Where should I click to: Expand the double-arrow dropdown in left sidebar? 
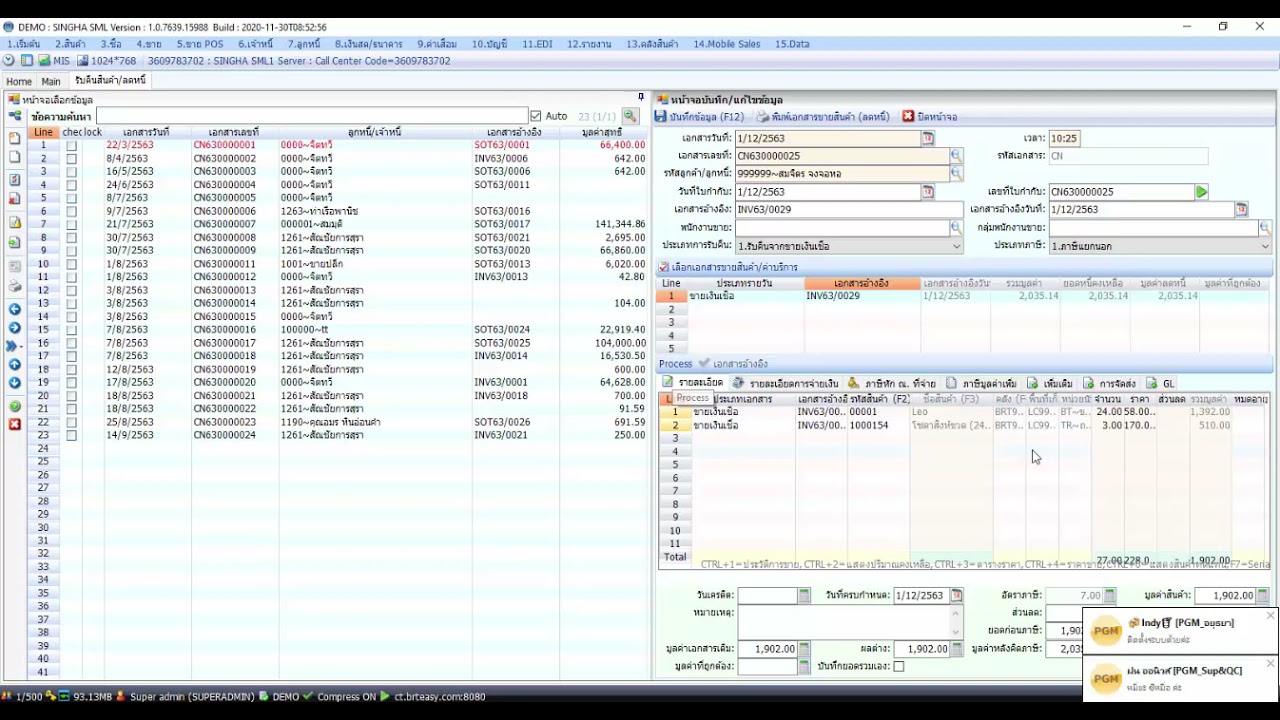14,346
